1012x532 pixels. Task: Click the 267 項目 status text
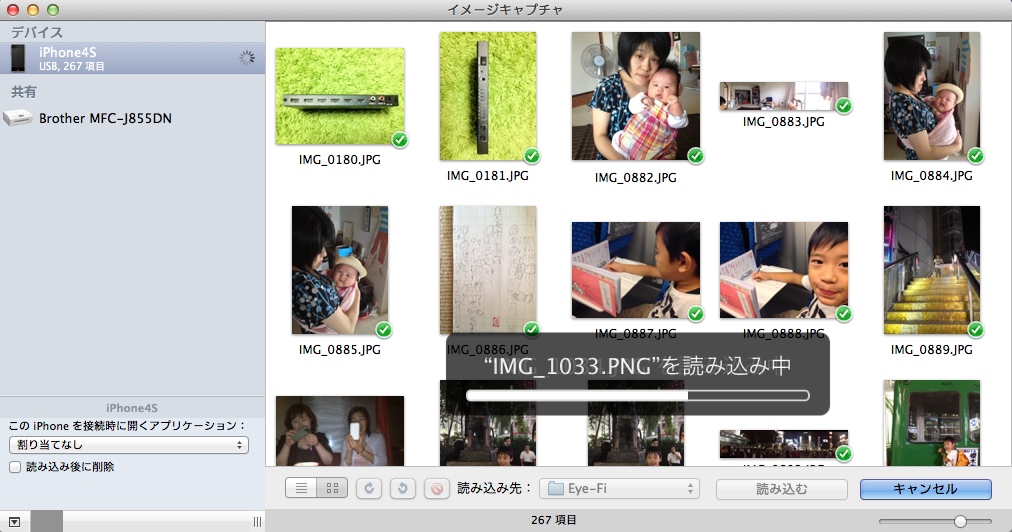[x=554, y=520]
